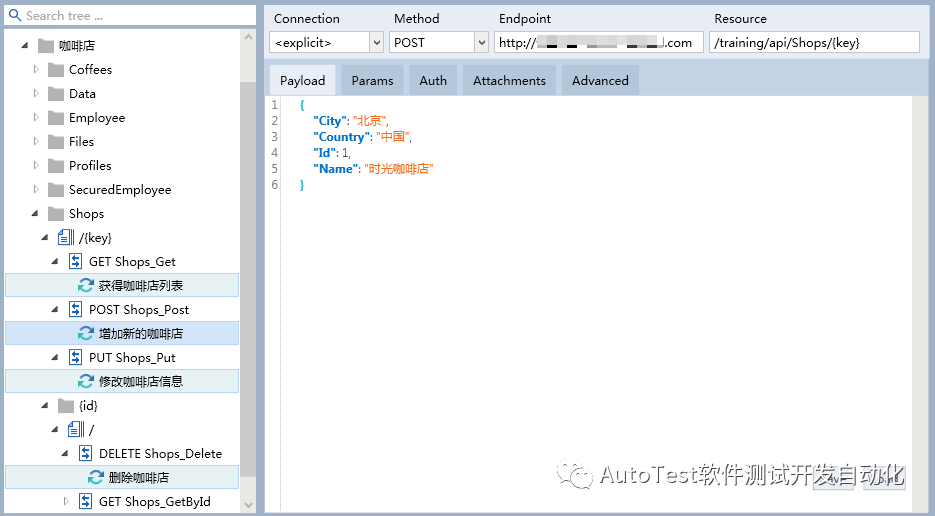Expand the Files folder
Image resolution: width=935 pixels, height=516 pixels.
pyautogui.click(x=36, y=141)
